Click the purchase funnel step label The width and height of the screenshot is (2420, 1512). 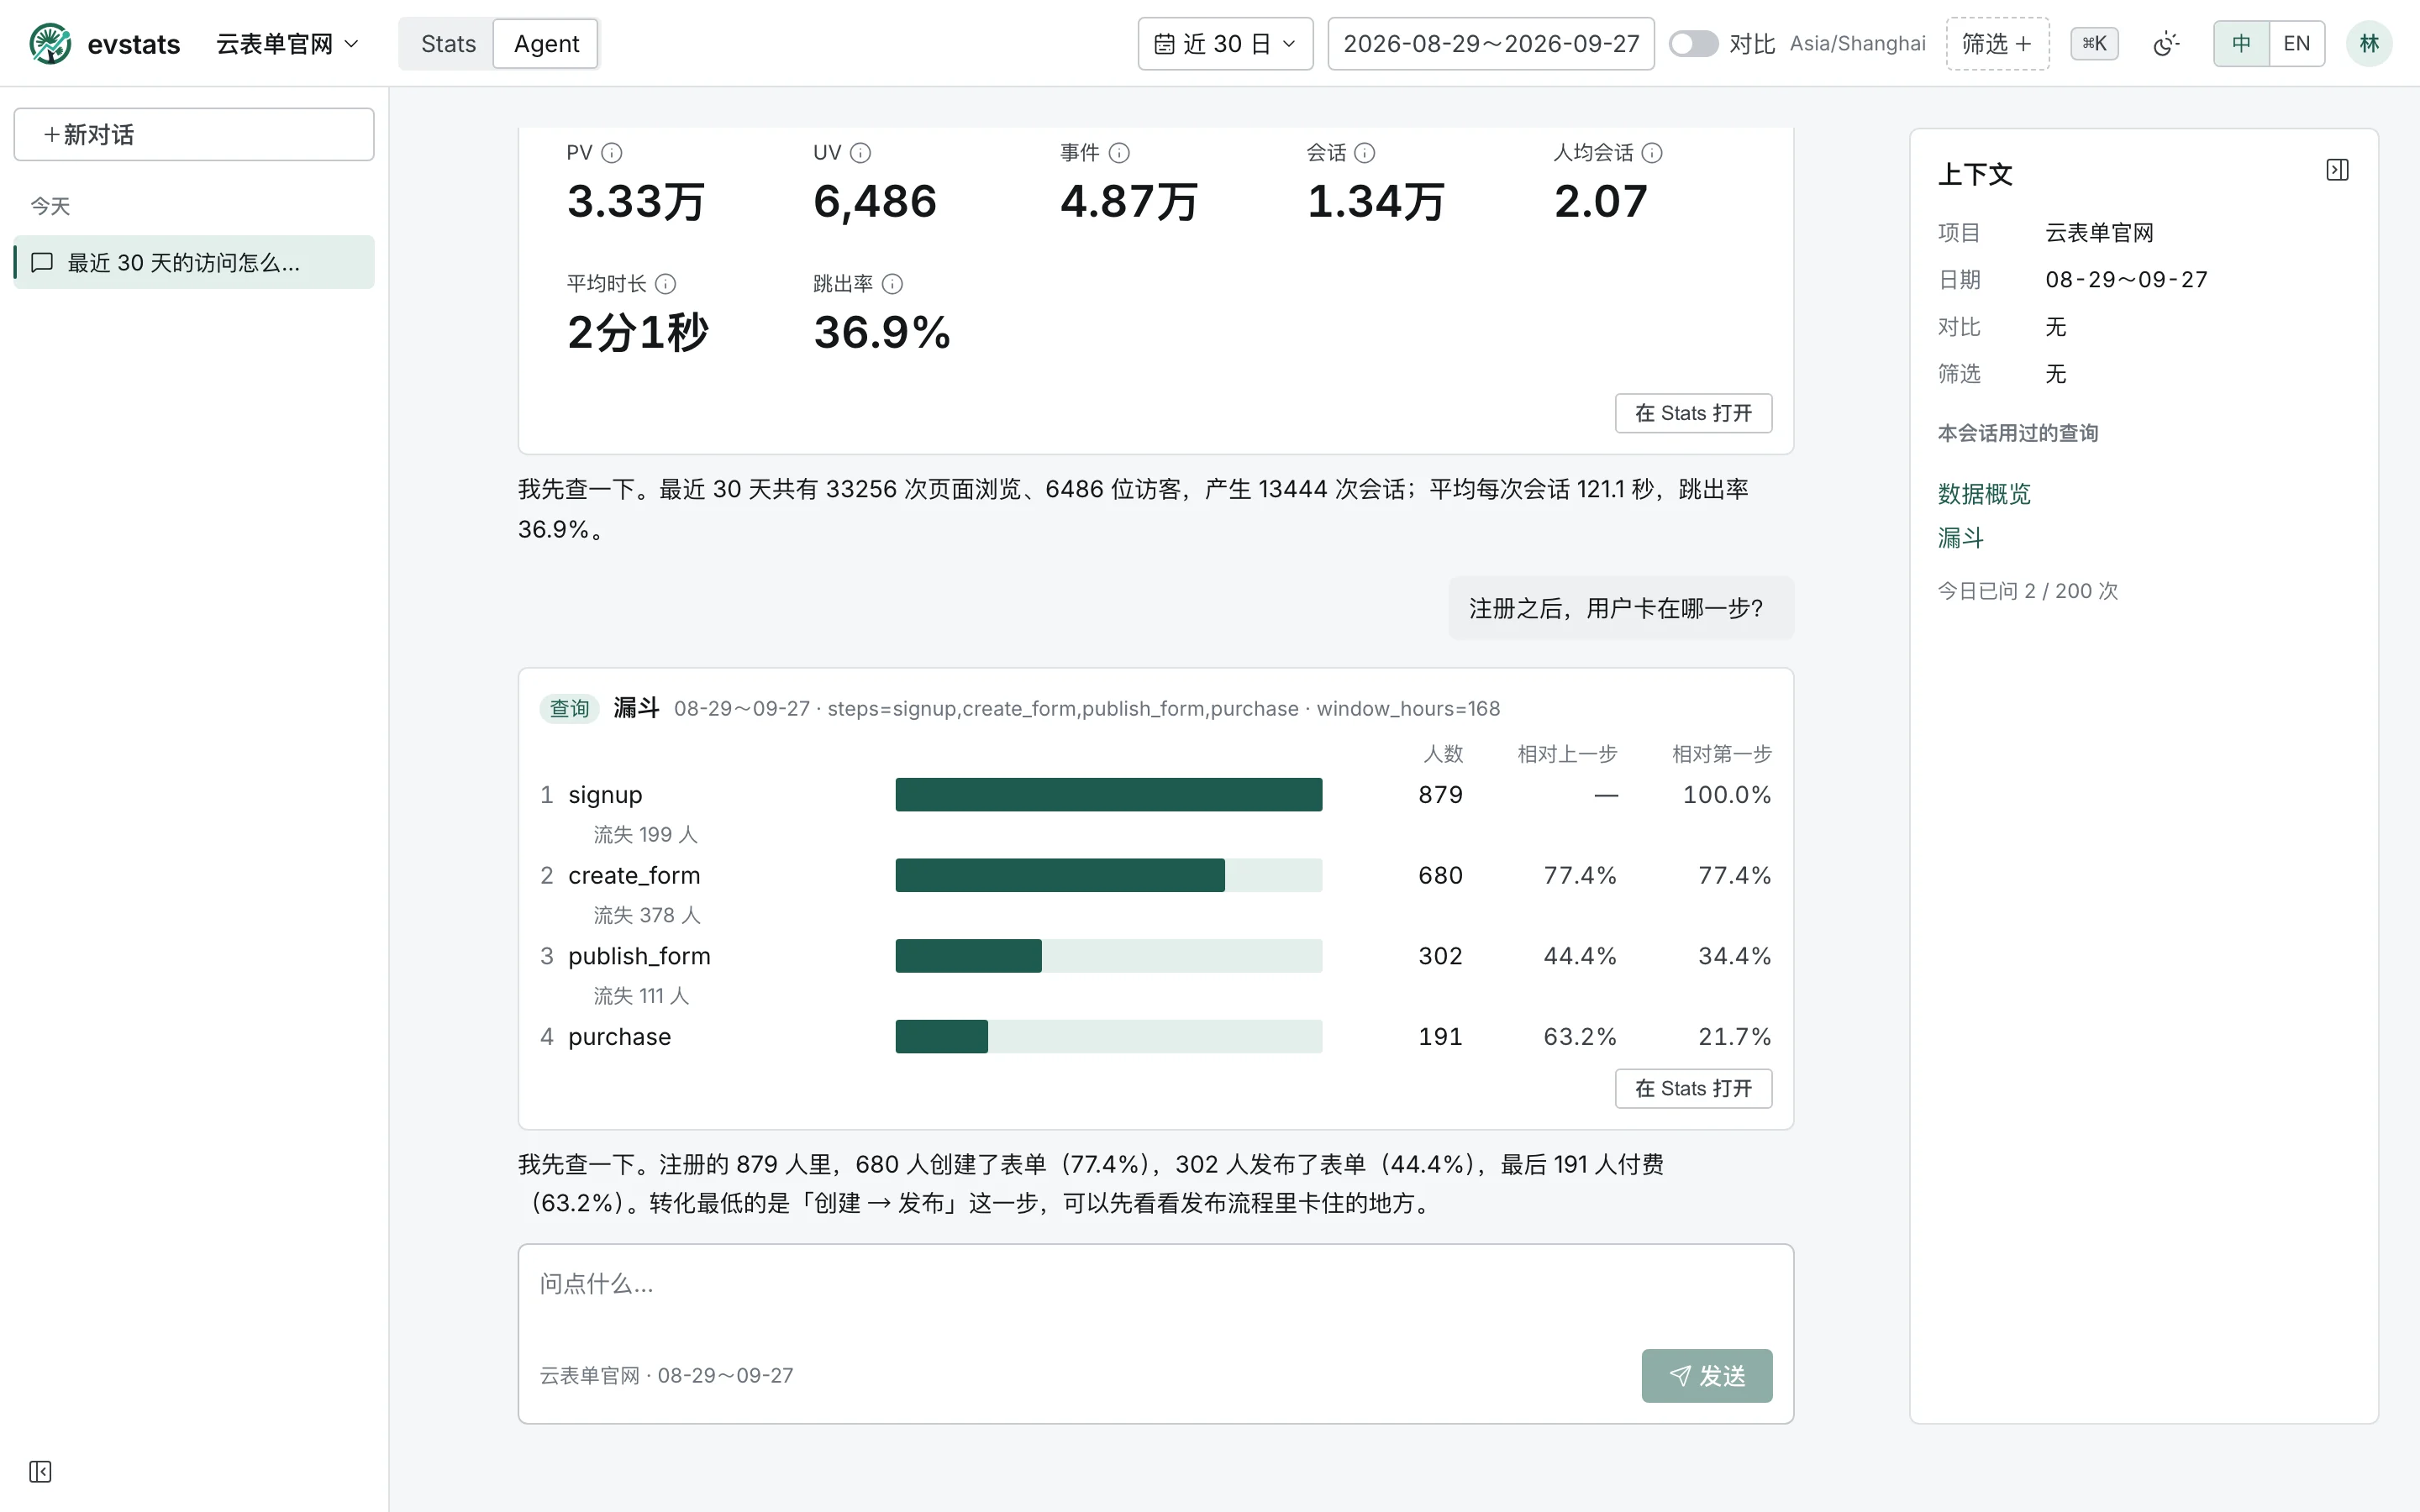click(619, 1037)
